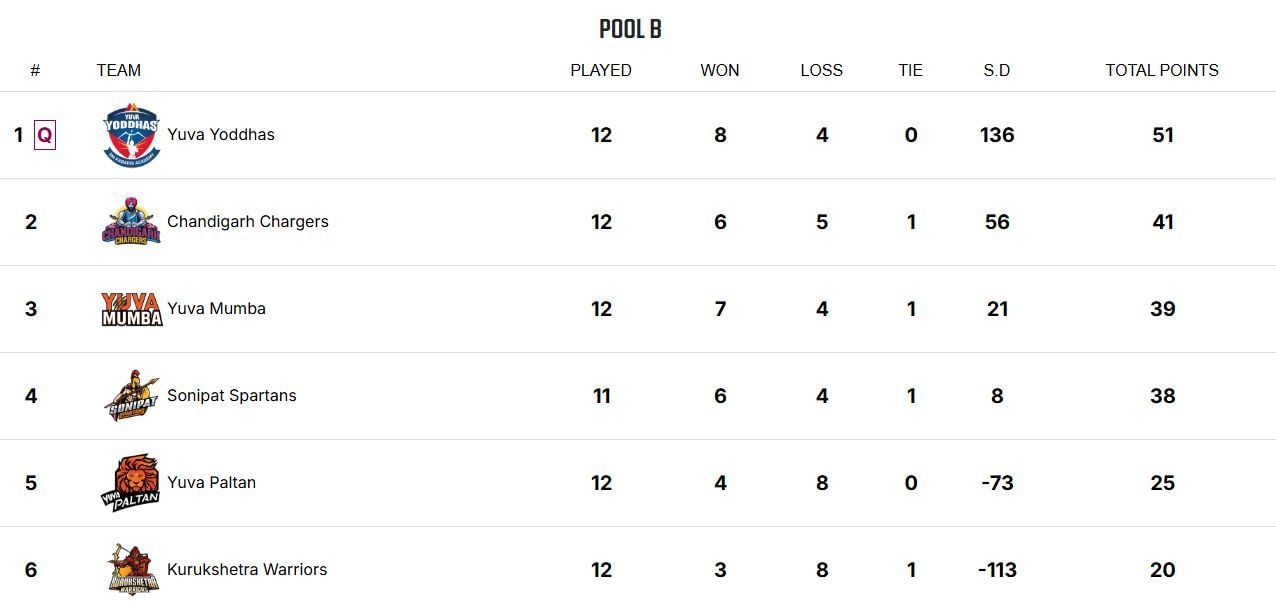Click the Kurukshetra Warriors team logo

click(131, 570)
